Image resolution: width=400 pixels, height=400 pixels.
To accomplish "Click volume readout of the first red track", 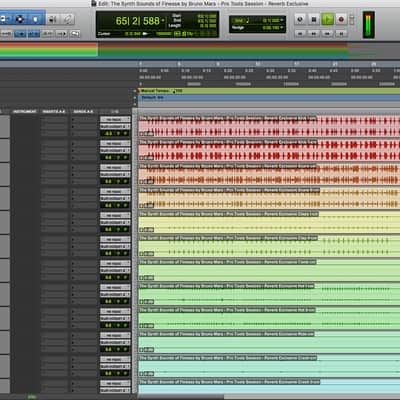I will coord(109,134).
